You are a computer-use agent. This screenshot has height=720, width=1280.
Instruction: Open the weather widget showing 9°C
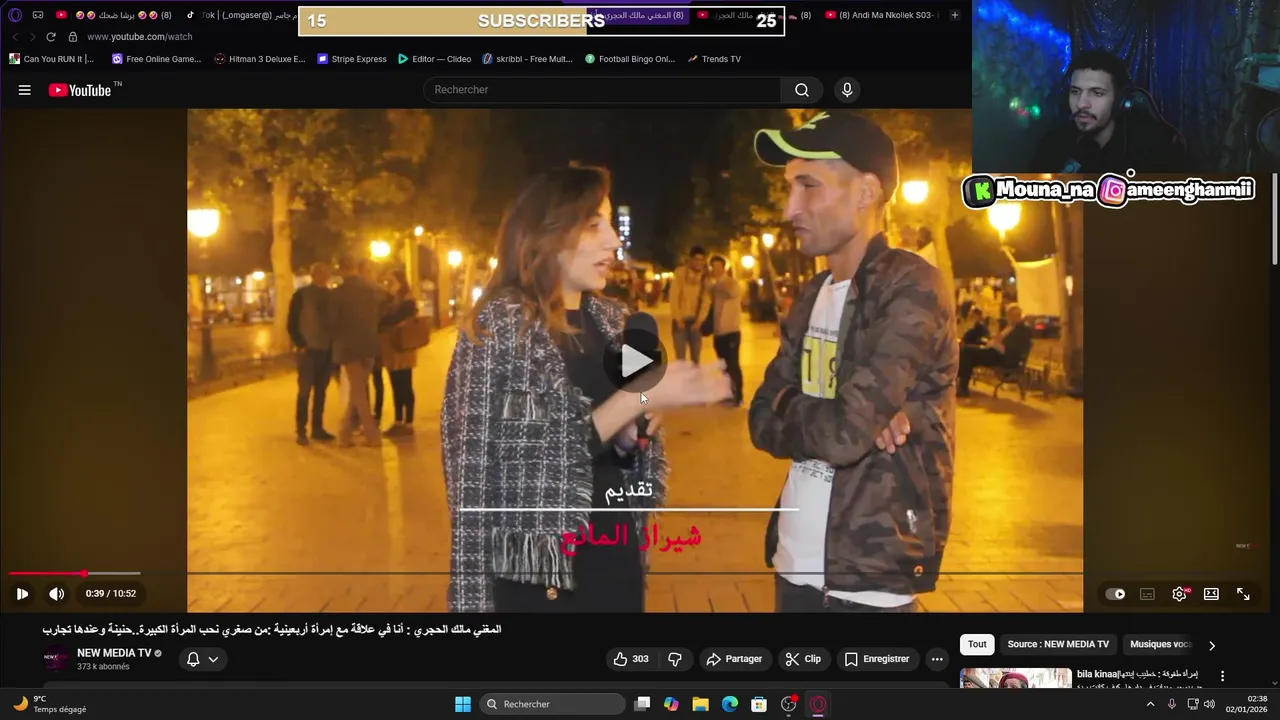point(50,704)
